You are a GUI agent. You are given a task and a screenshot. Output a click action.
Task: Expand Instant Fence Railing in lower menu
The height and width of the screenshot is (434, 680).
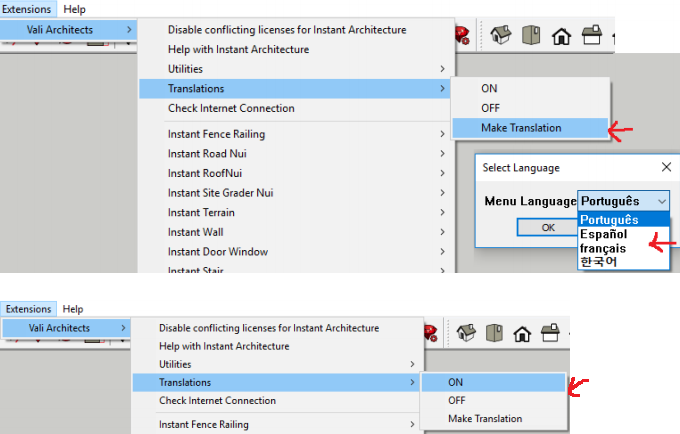pos(277,424)
